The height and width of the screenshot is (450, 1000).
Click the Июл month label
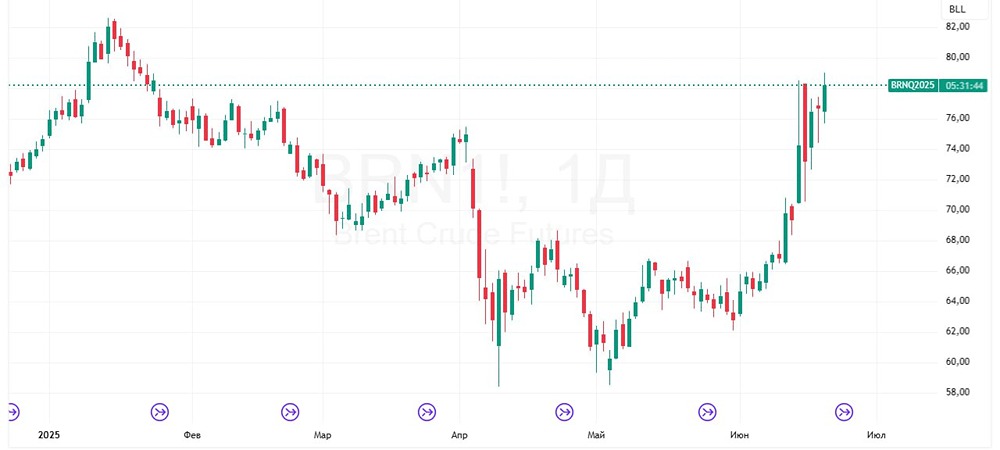point(877,435)
